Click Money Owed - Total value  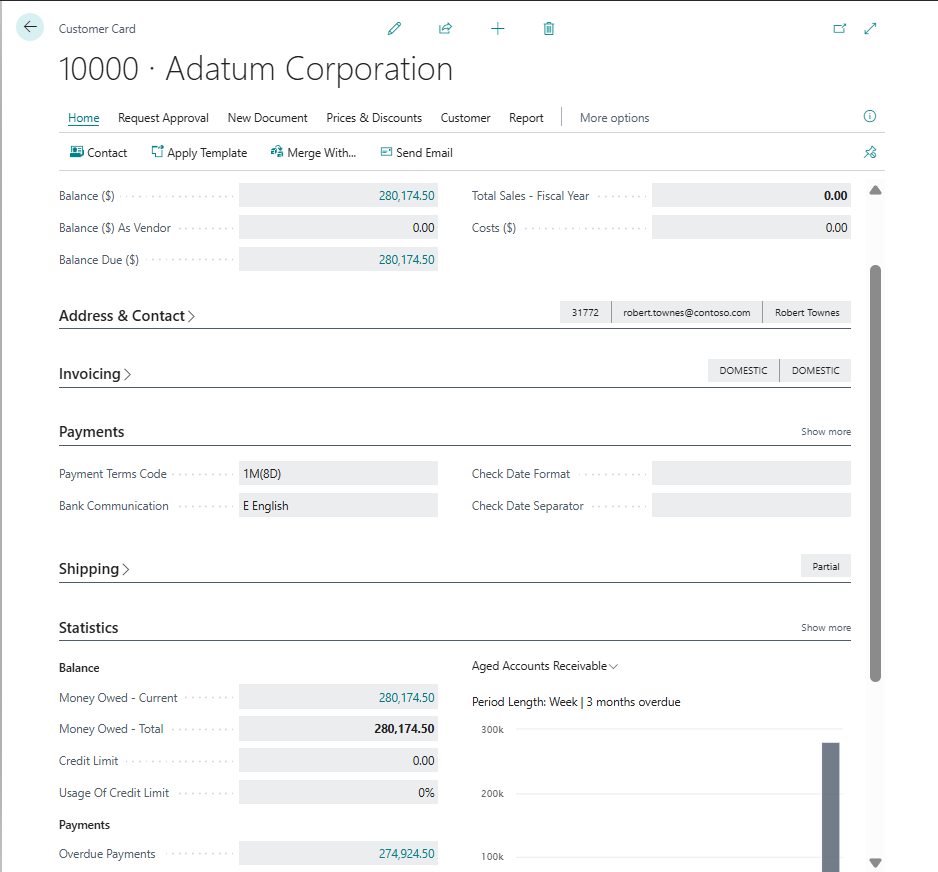click(338, 729)
